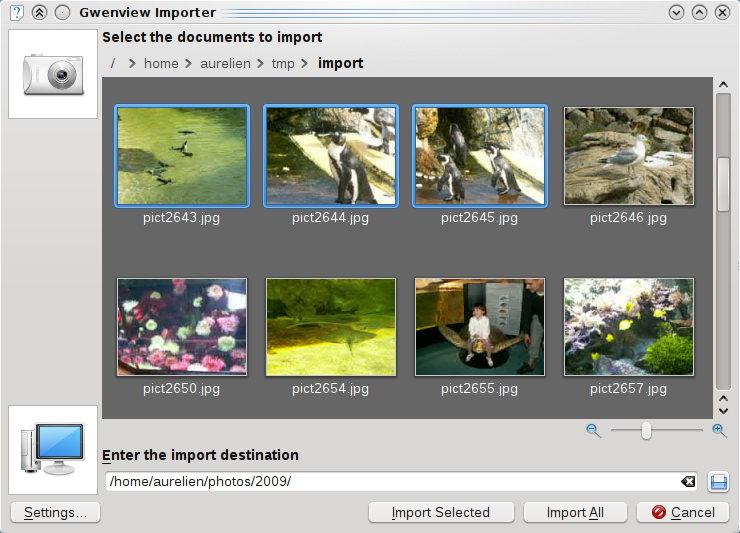Screen dimensions: 740x533
Task: Select seagull thumbnail pict2646.jpg
Action: point(629,156)
